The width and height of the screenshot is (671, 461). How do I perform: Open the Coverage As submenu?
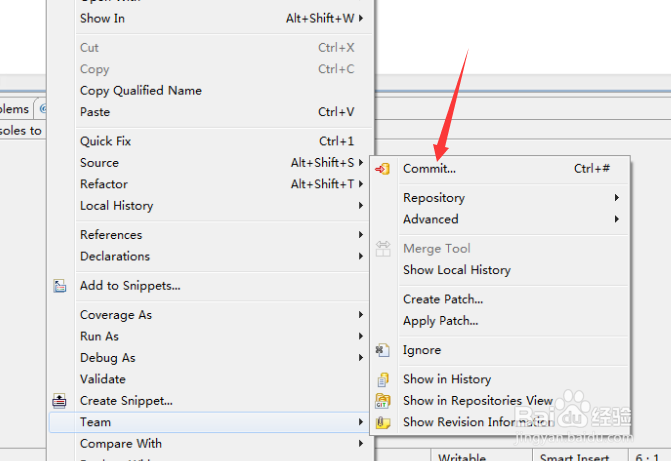coord(210,315)
